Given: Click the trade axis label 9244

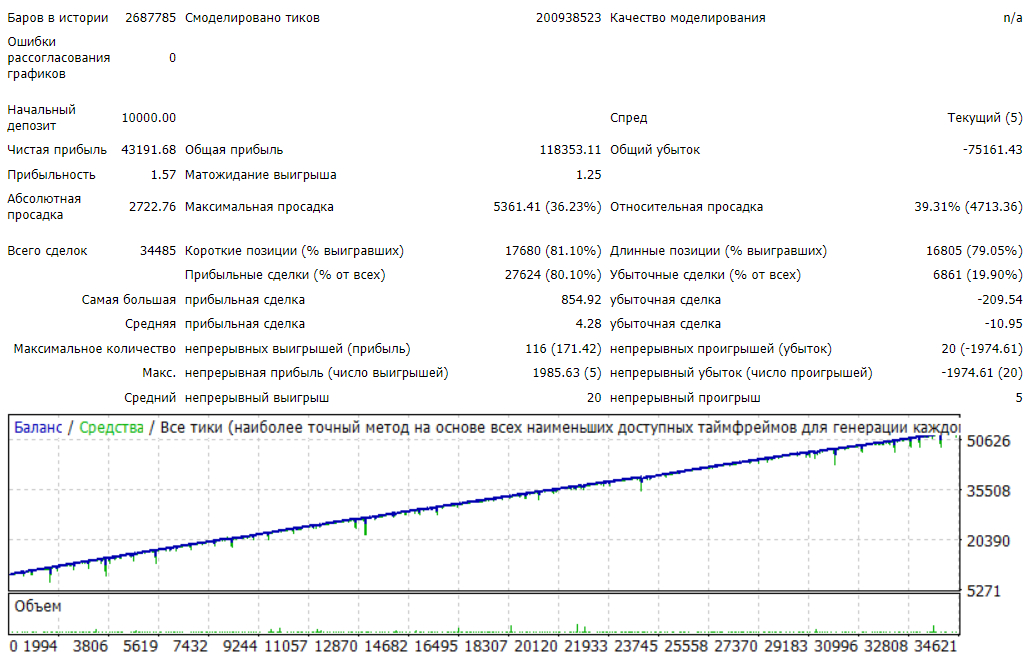Looking at the screenshot, I should [x=240, y=647].
